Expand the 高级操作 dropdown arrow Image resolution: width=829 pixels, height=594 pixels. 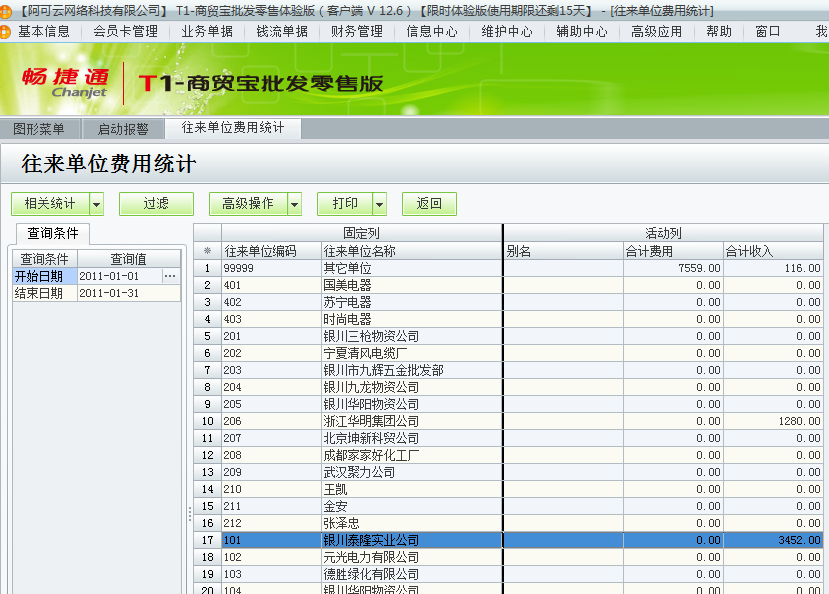(294, 204)
